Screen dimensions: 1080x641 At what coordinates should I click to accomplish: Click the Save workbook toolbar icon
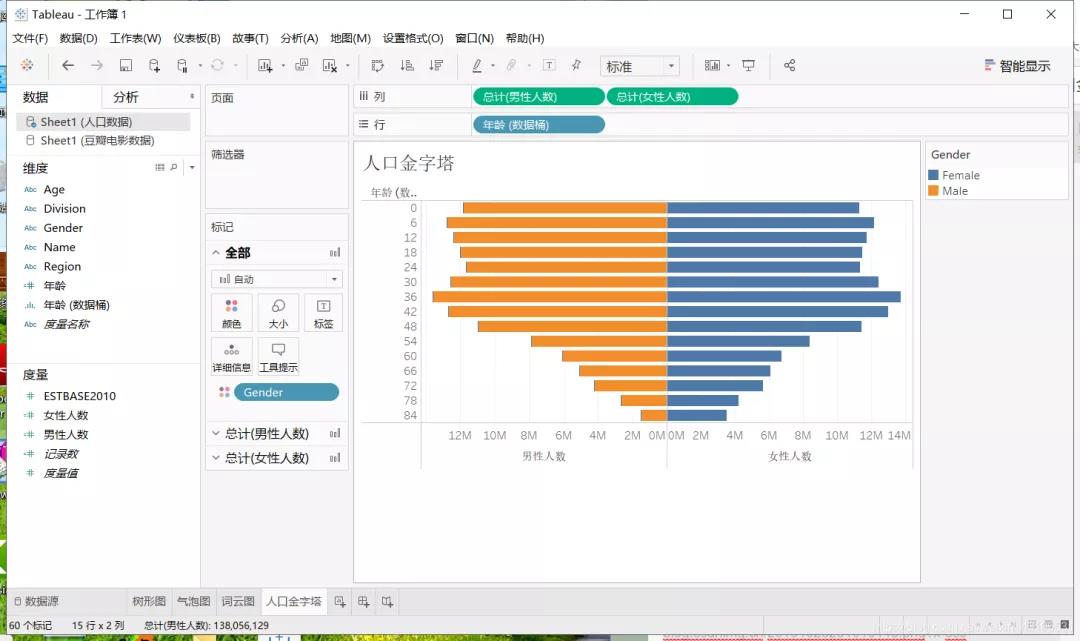click(x=125, y=65)
